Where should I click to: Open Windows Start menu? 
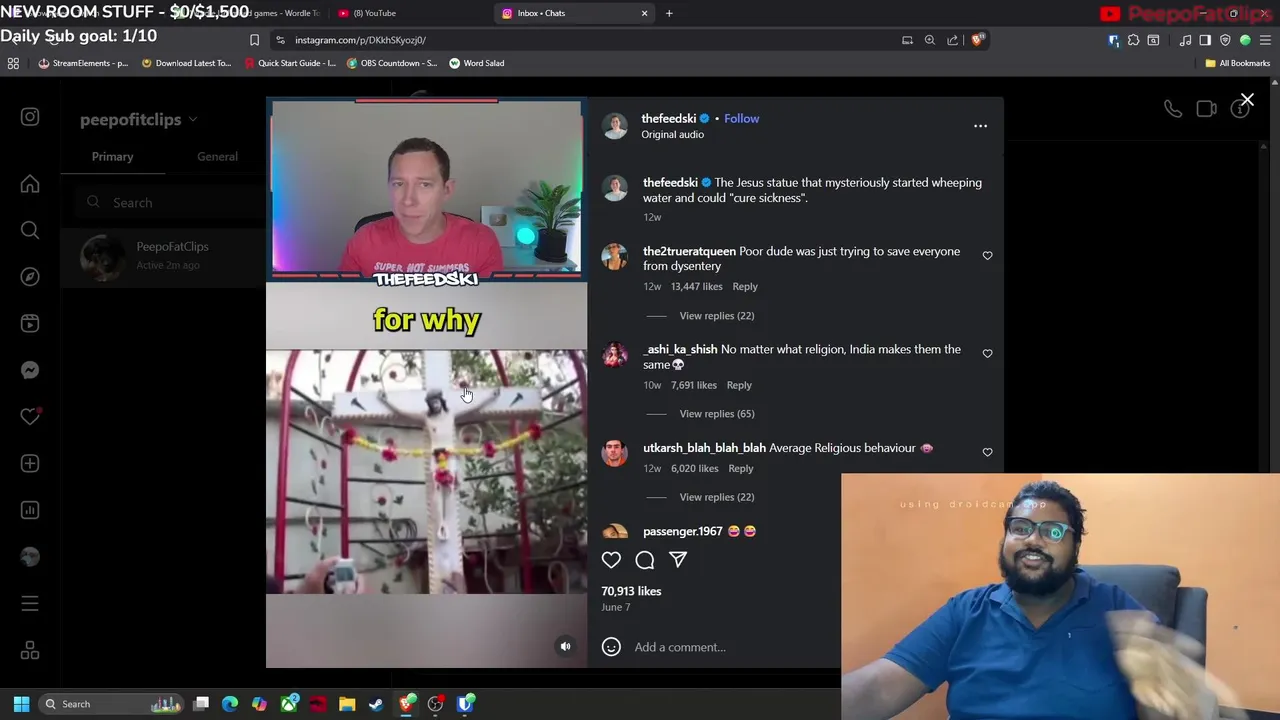[x=21, y=704]
